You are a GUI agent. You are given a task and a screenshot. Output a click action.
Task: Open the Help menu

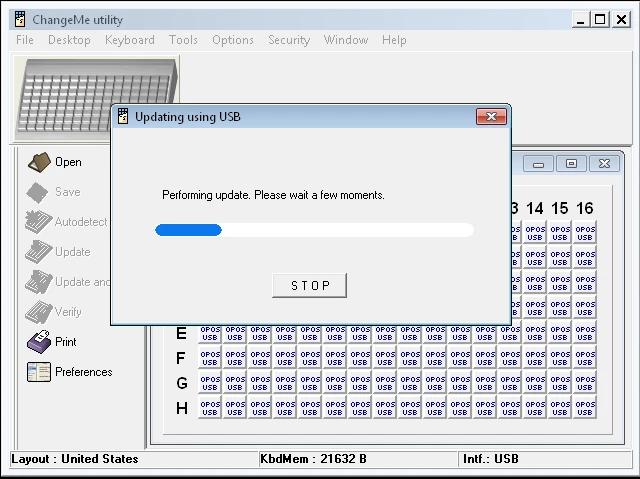point(394,40)
